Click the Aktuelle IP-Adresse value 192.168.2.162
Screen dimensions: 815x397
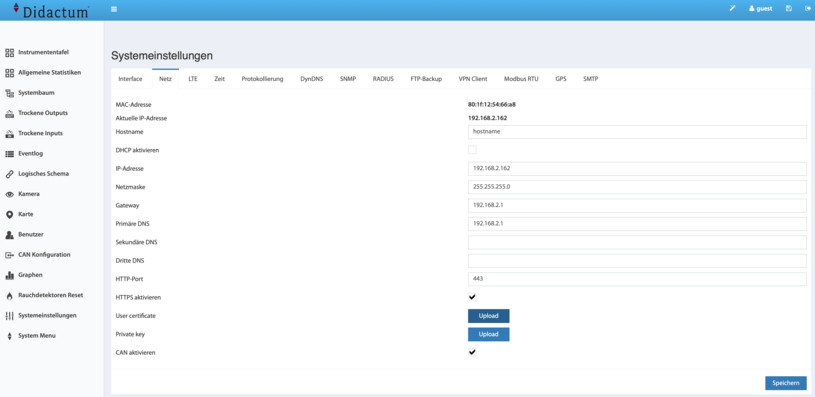[x=488, y=118]
